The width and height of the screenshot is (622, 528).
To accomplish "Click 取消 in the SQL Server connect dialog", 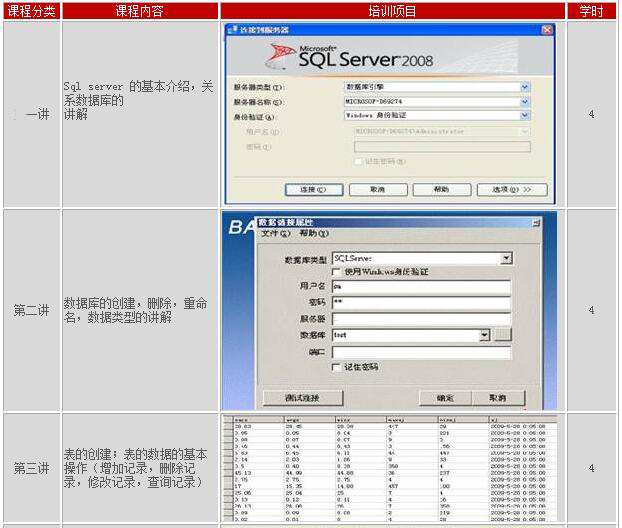I will click(378, 190).
